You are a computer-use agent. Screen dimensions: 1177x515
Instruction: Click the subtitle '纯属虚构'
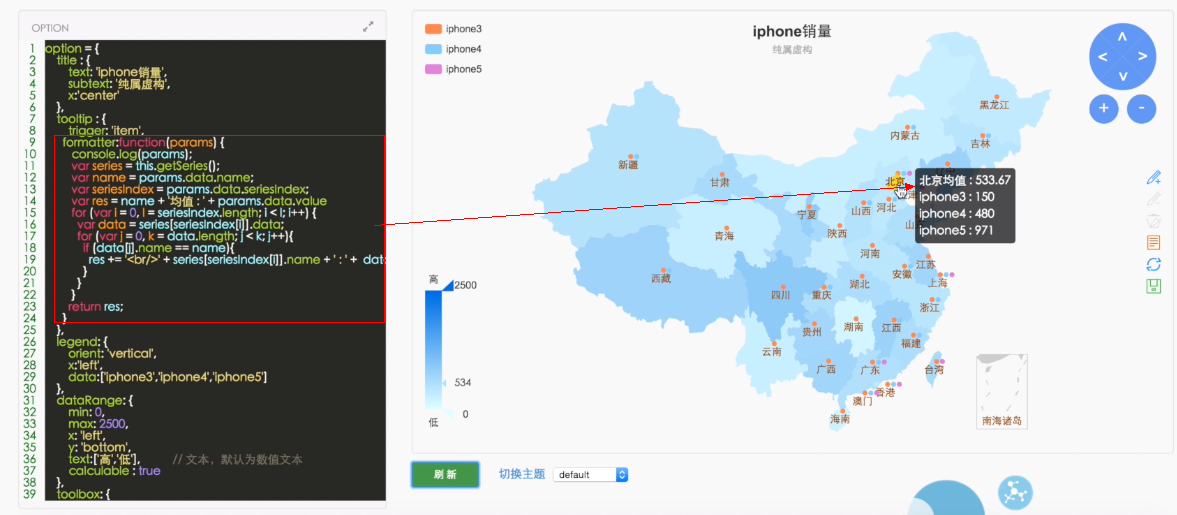pos(792,50)
